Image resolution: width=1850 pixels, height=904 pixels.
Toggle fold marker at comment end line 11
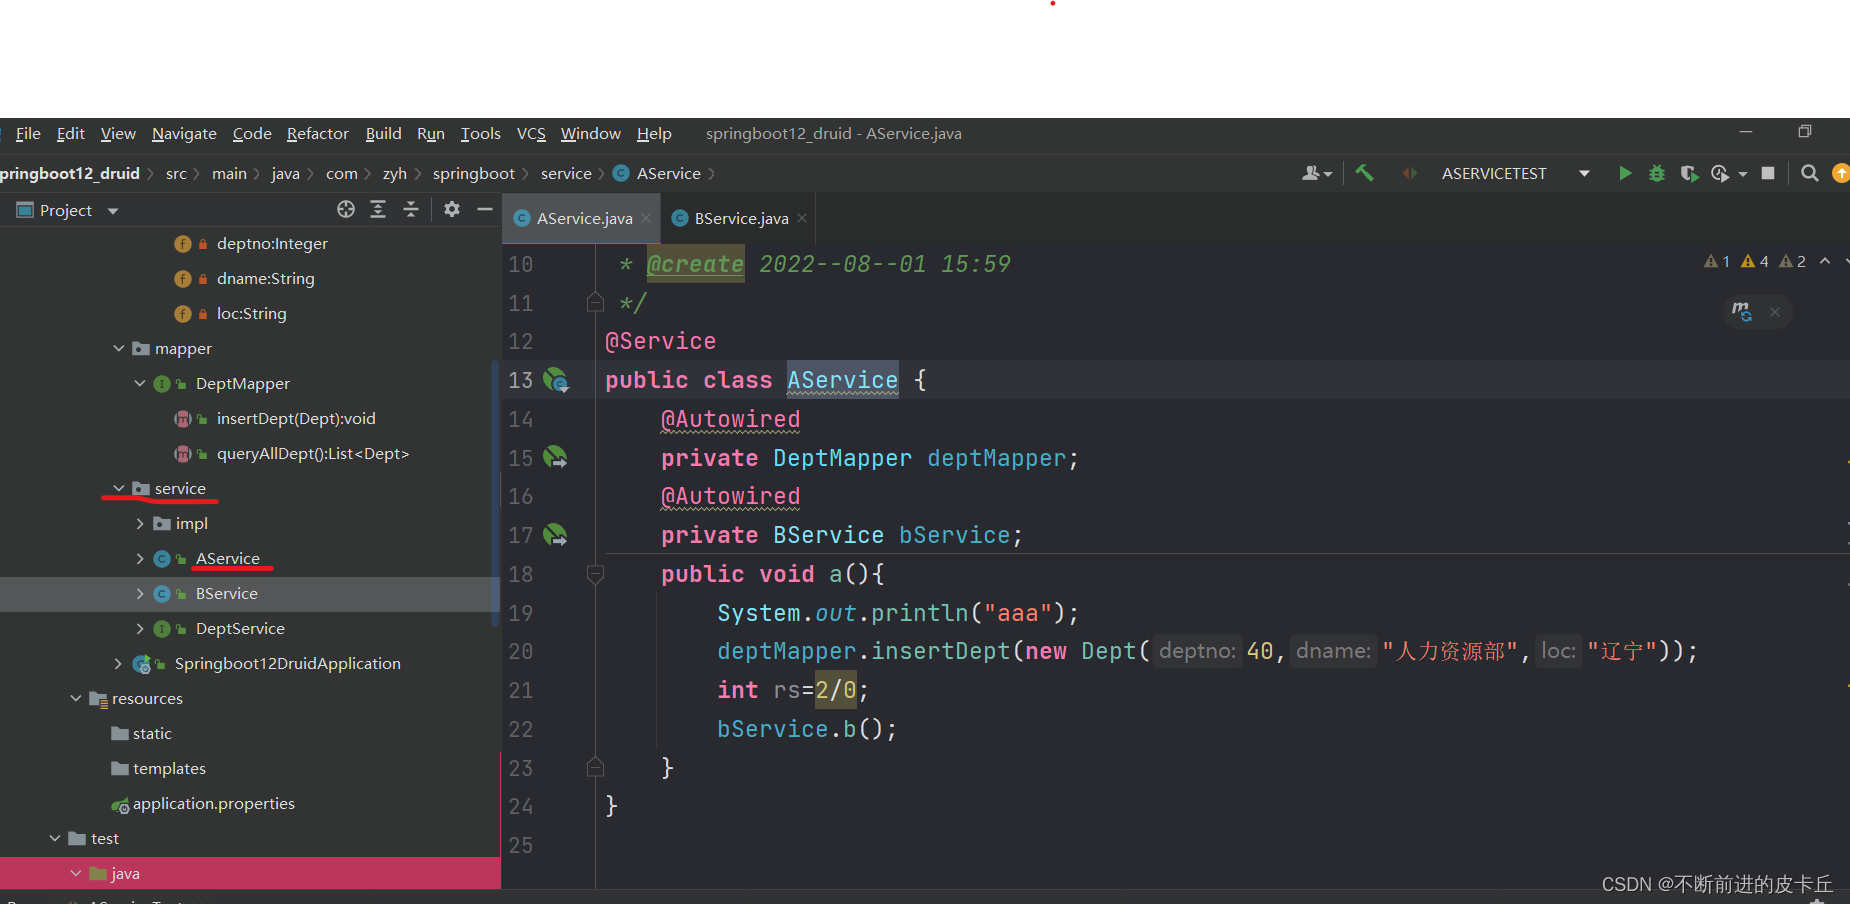pyautogui.click(x=595, y=302)
